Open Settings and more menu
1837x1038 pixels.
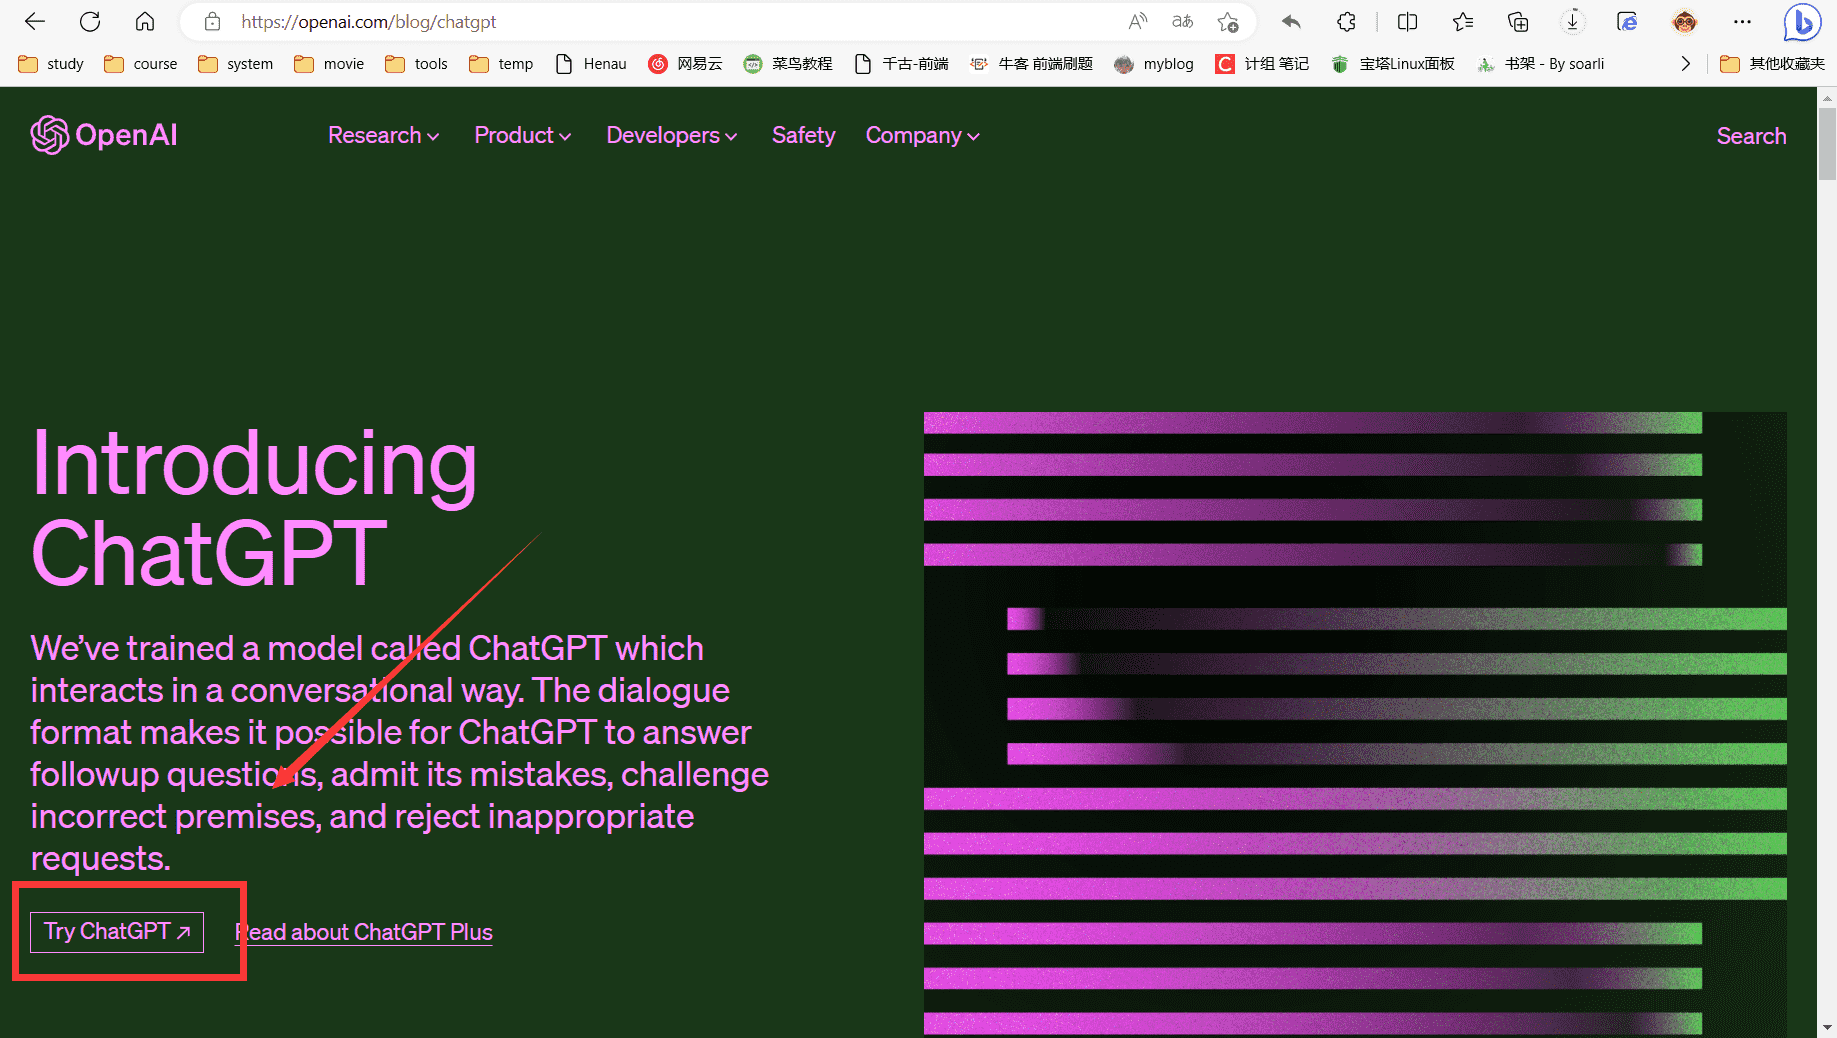tap(1742, 21)
